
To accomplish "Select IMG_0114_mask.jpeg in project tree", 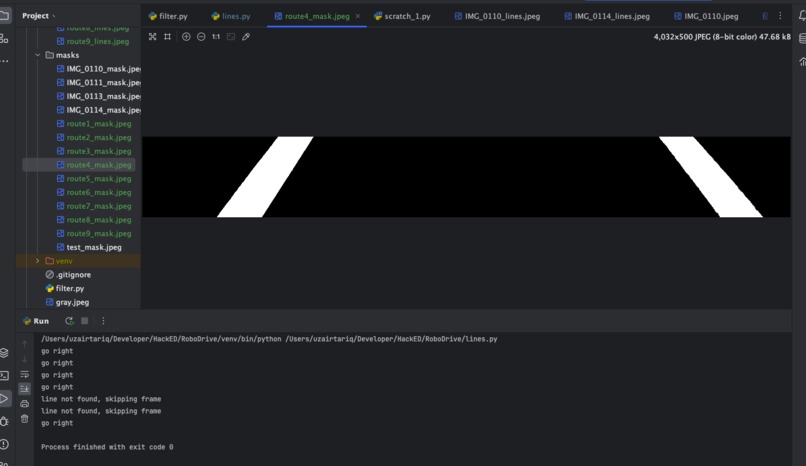I will (x=98, y=110).
